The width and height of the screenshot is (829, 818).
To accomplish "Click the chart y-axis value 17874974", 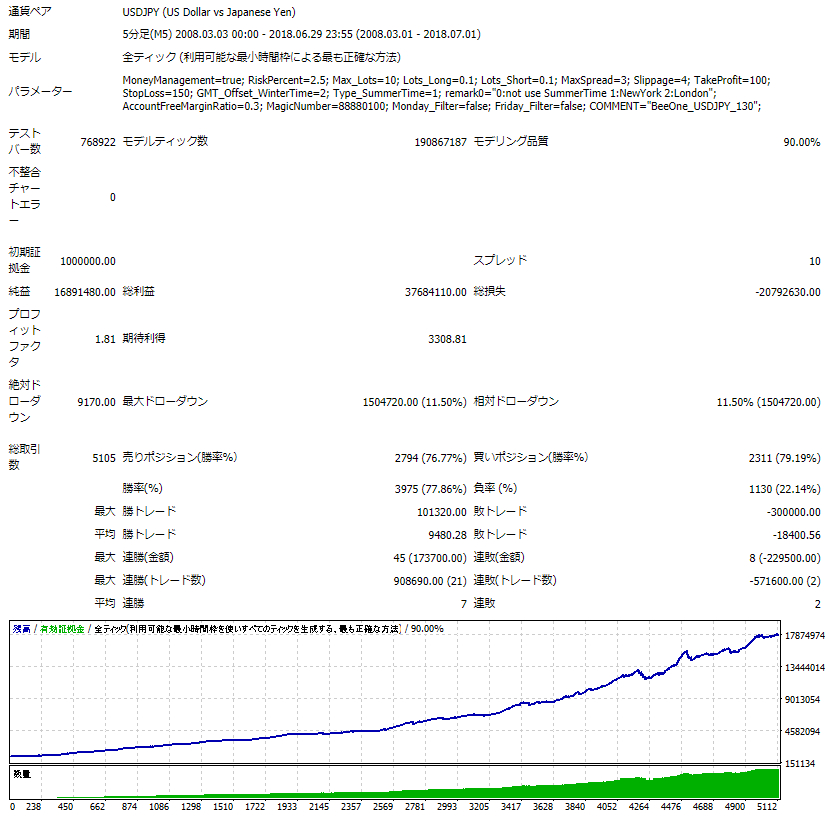I will (805, 636).
